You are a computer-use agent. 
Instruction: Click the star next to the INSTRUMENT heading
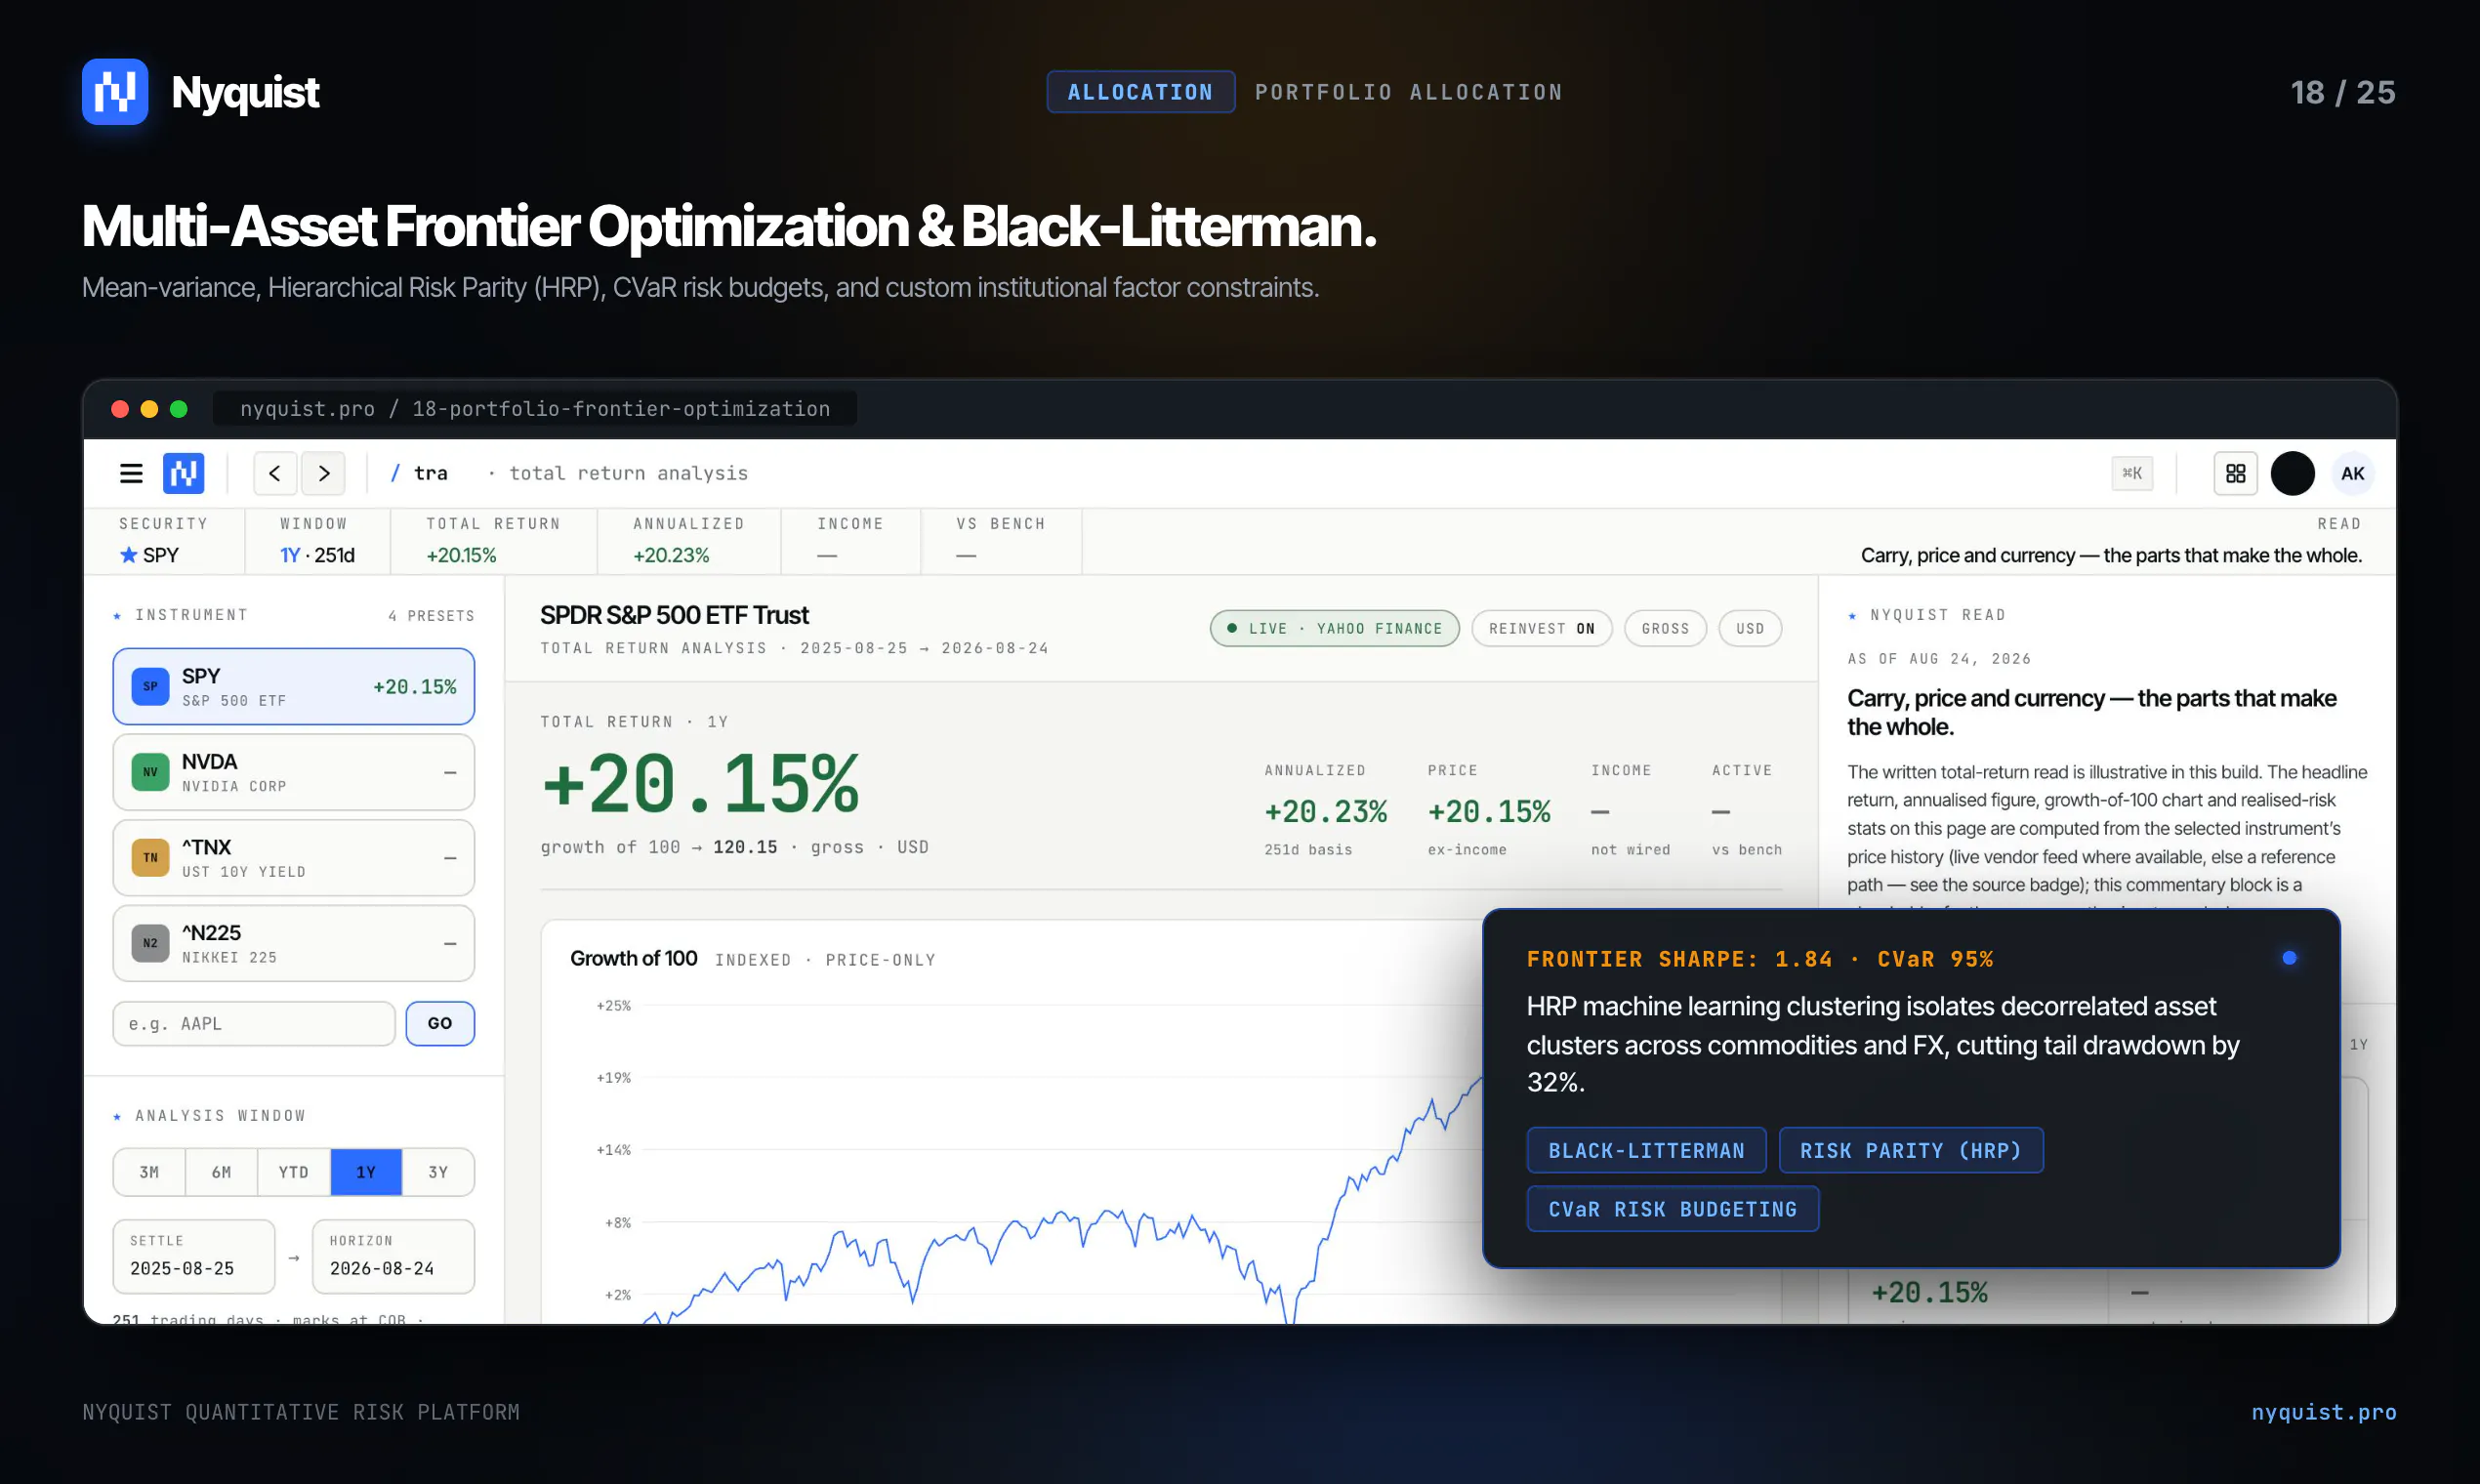coord(117,615)
